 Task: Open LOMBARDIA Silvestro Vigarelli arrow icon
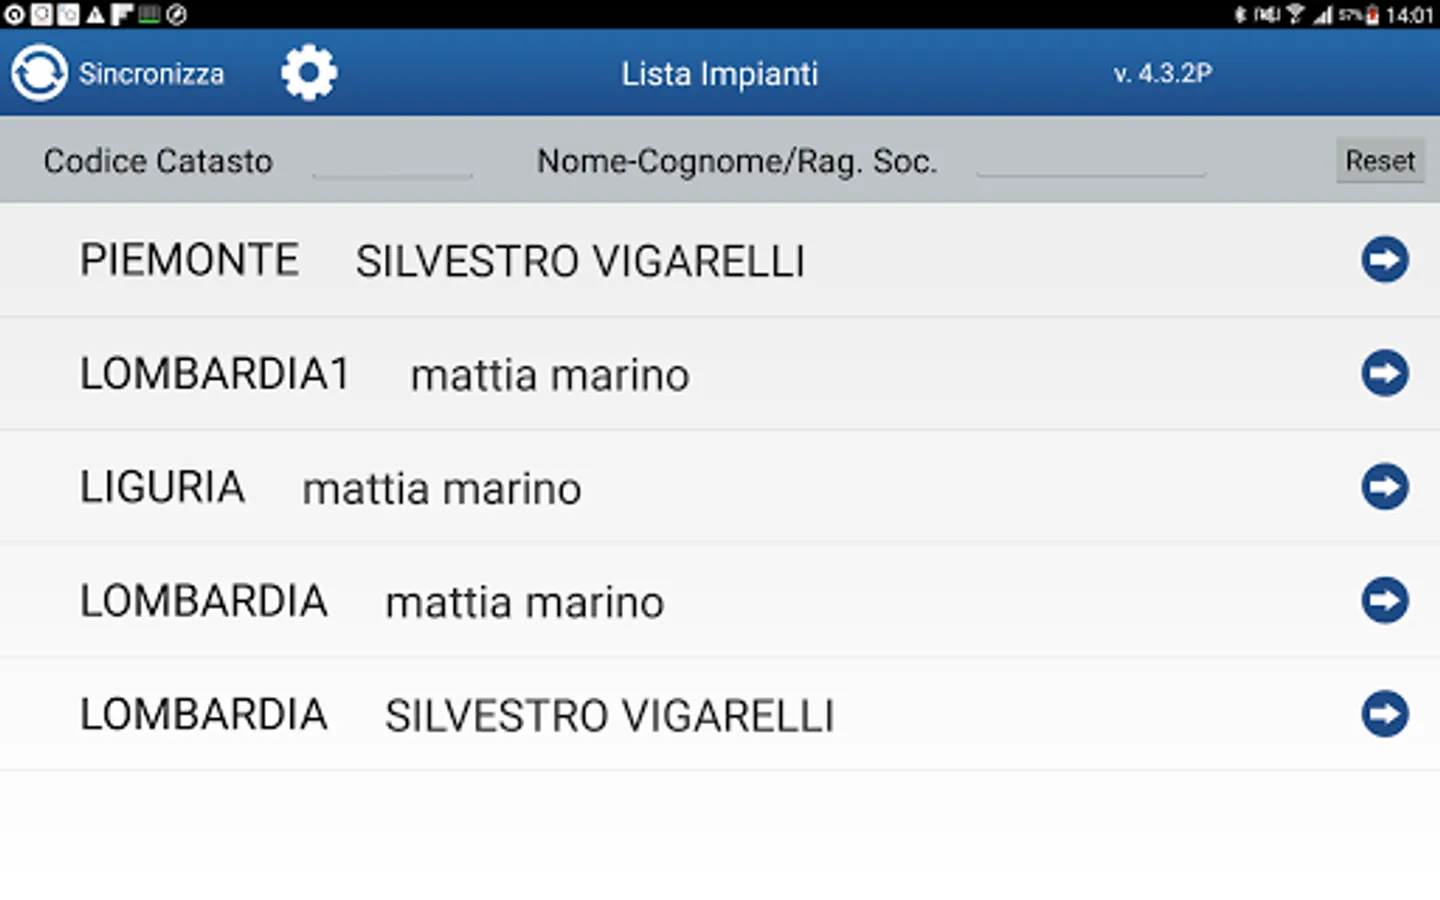1384,714
